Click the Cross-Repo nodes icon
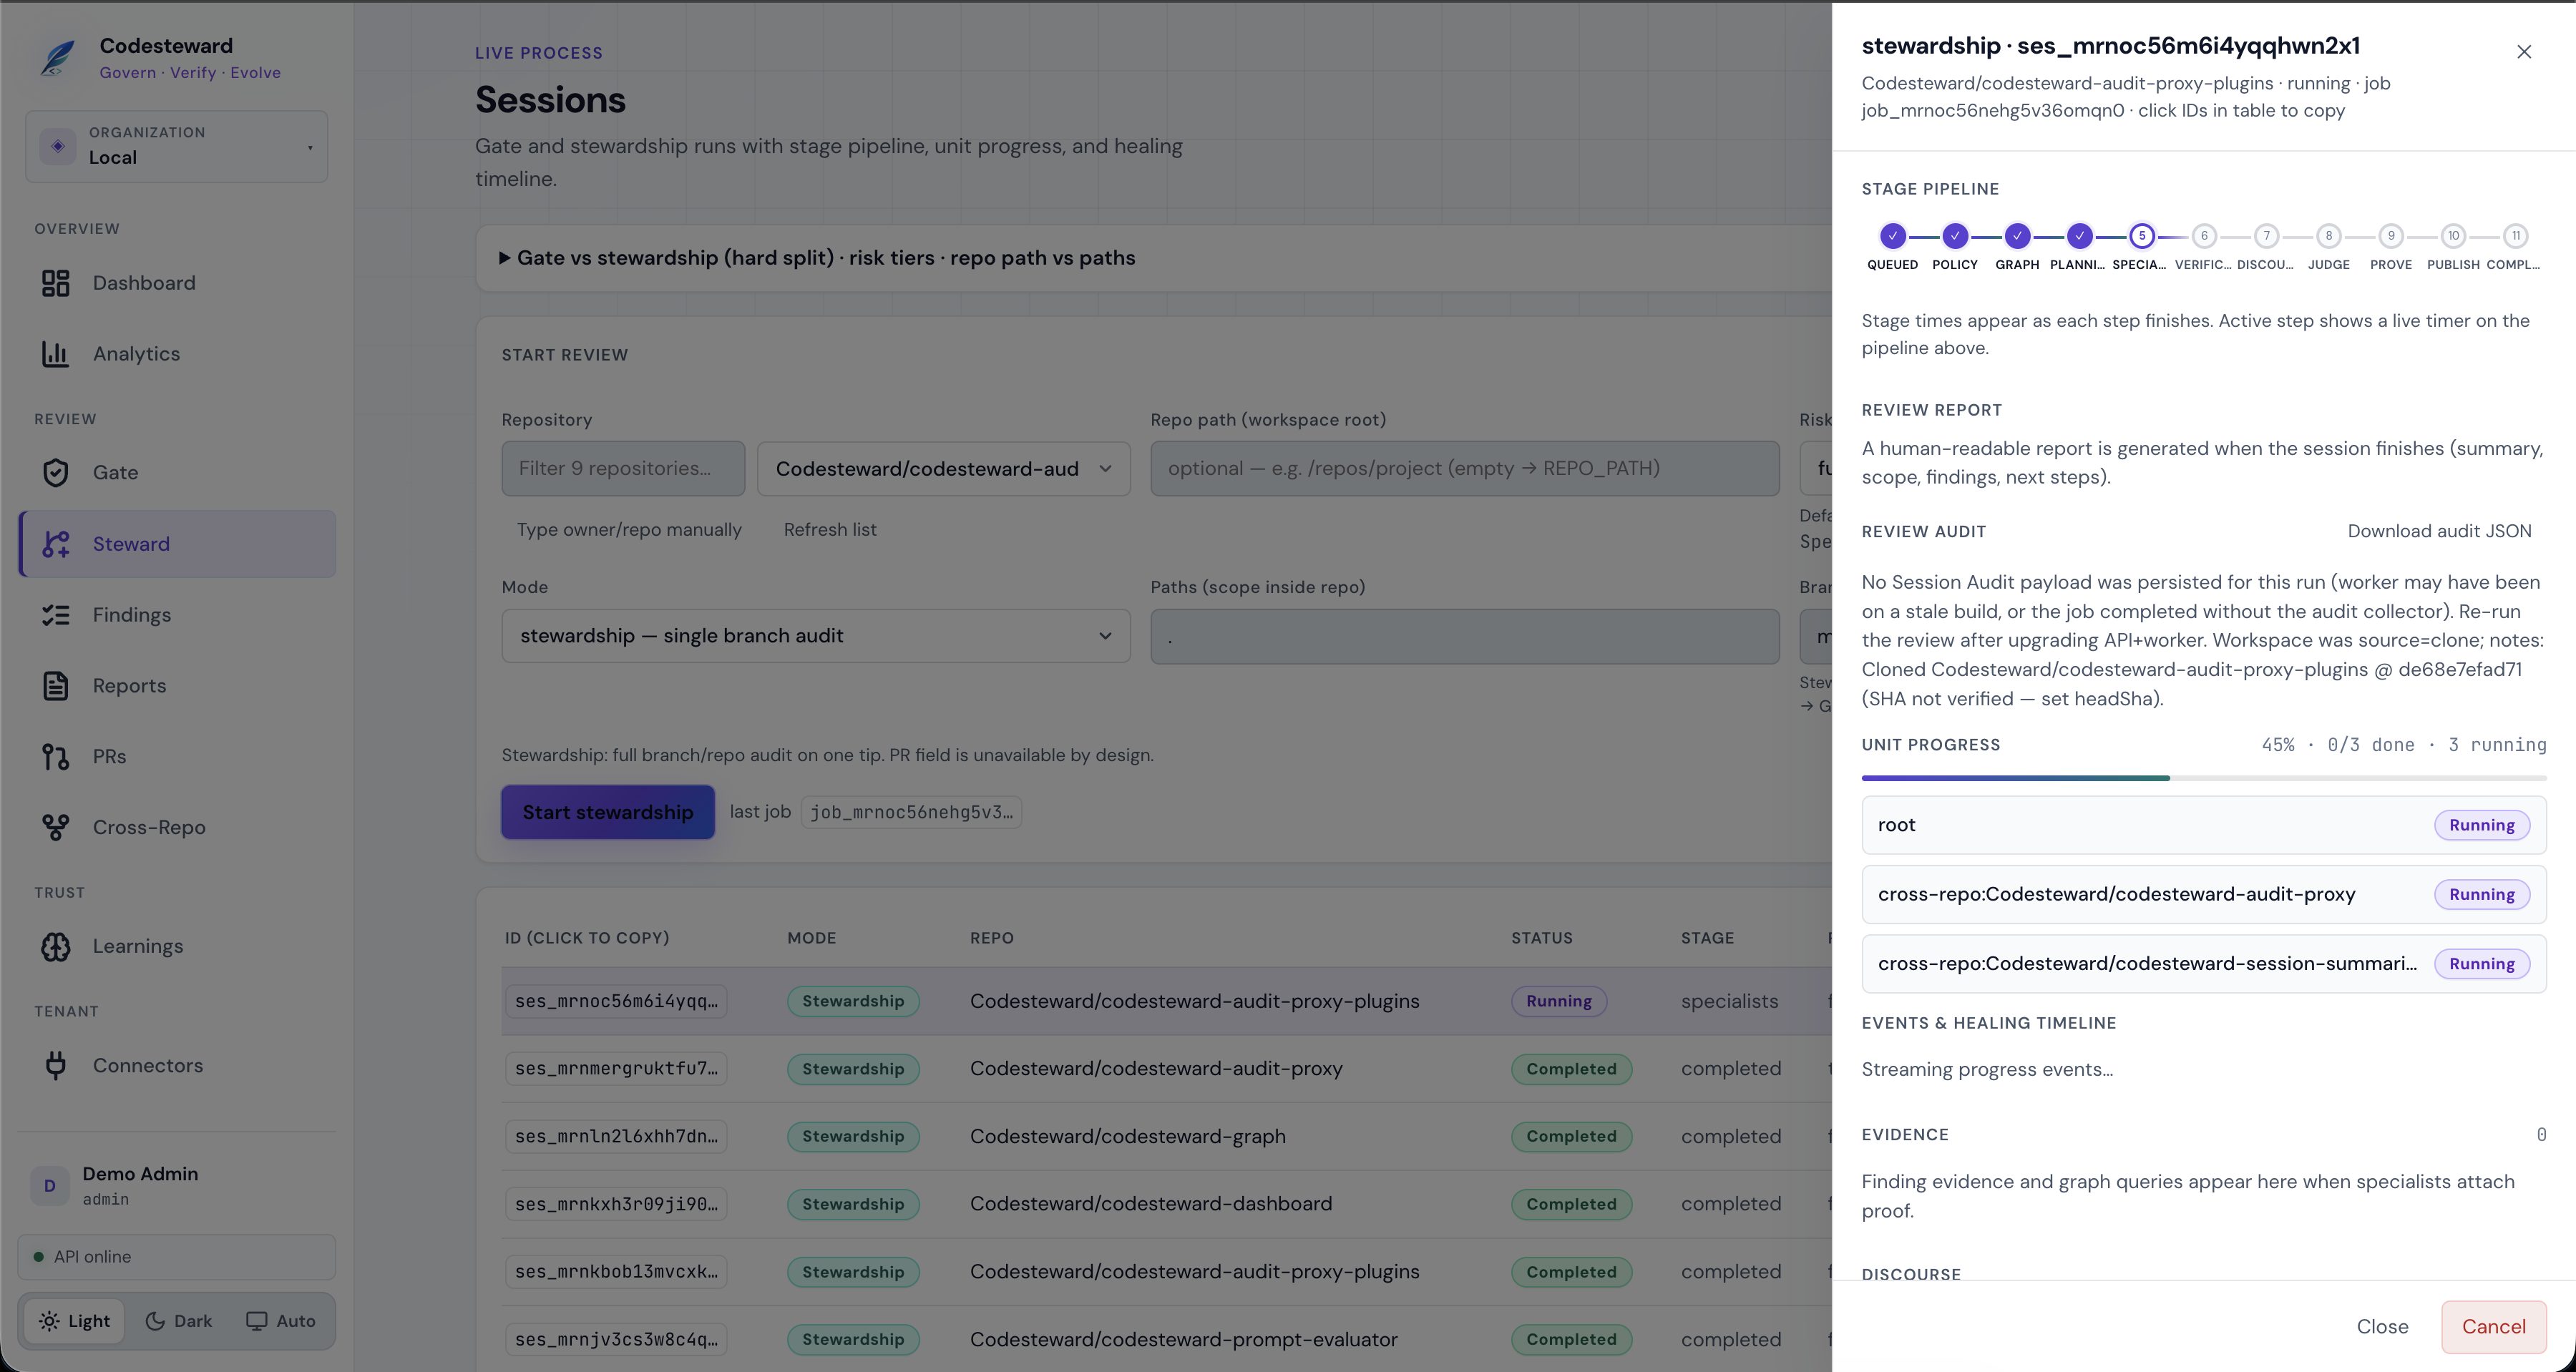2576x1372 pixels. 55,828
